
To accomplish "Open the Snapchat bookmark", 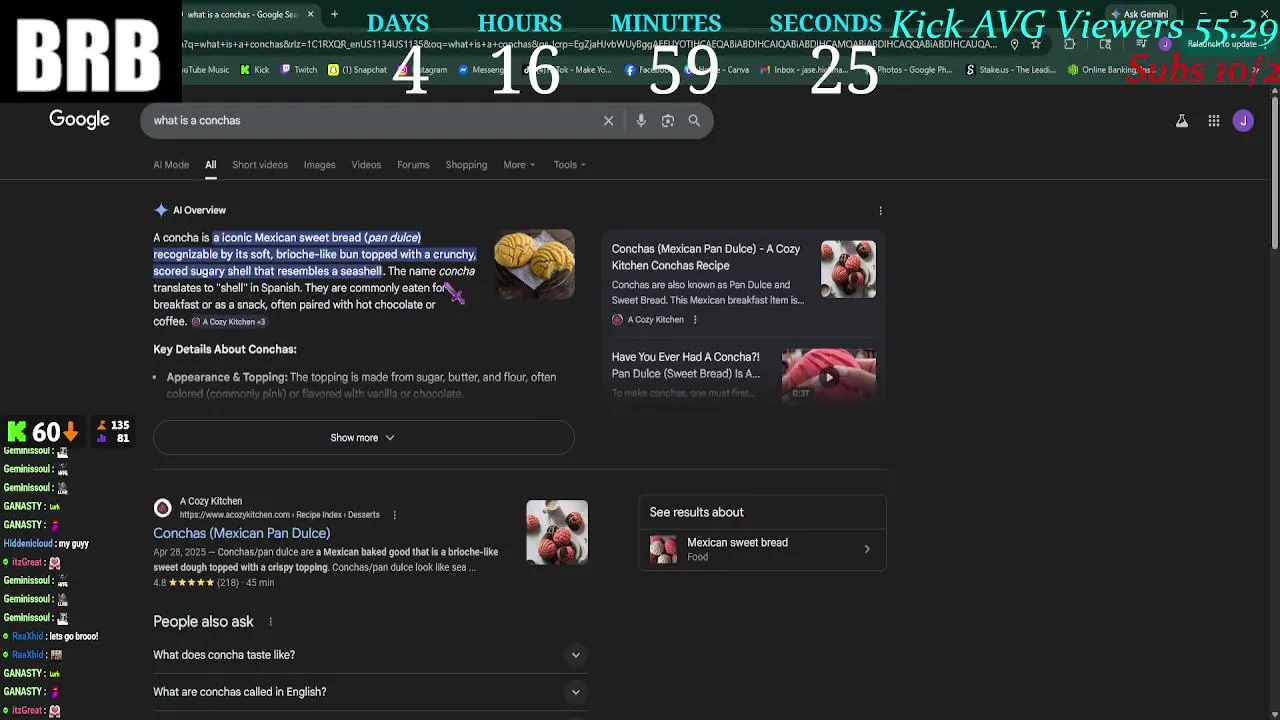I will pyautogui.click(x=358, y=70).
